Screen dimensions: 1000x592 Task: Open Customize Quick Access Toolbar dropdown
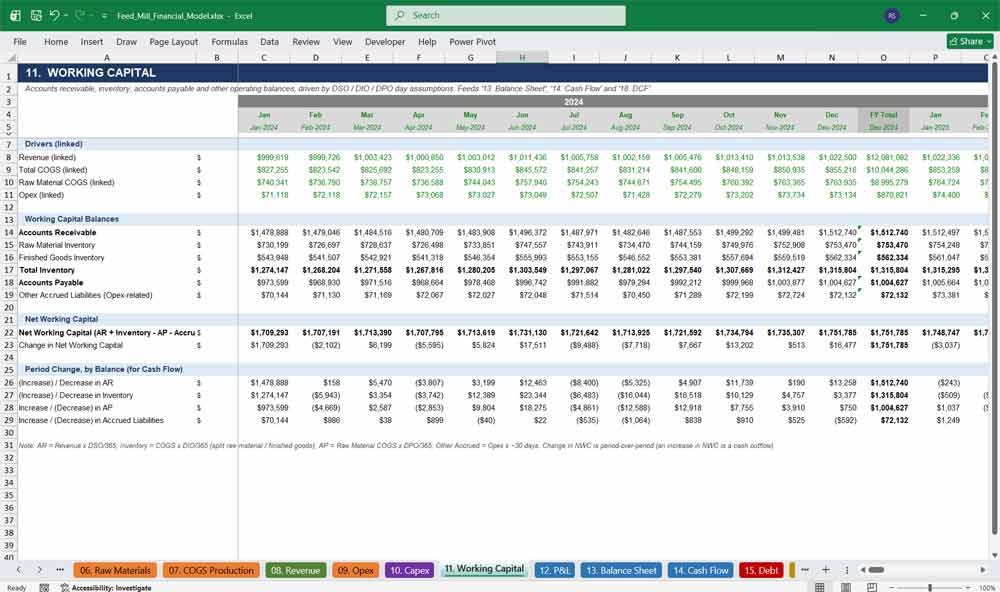104,16
